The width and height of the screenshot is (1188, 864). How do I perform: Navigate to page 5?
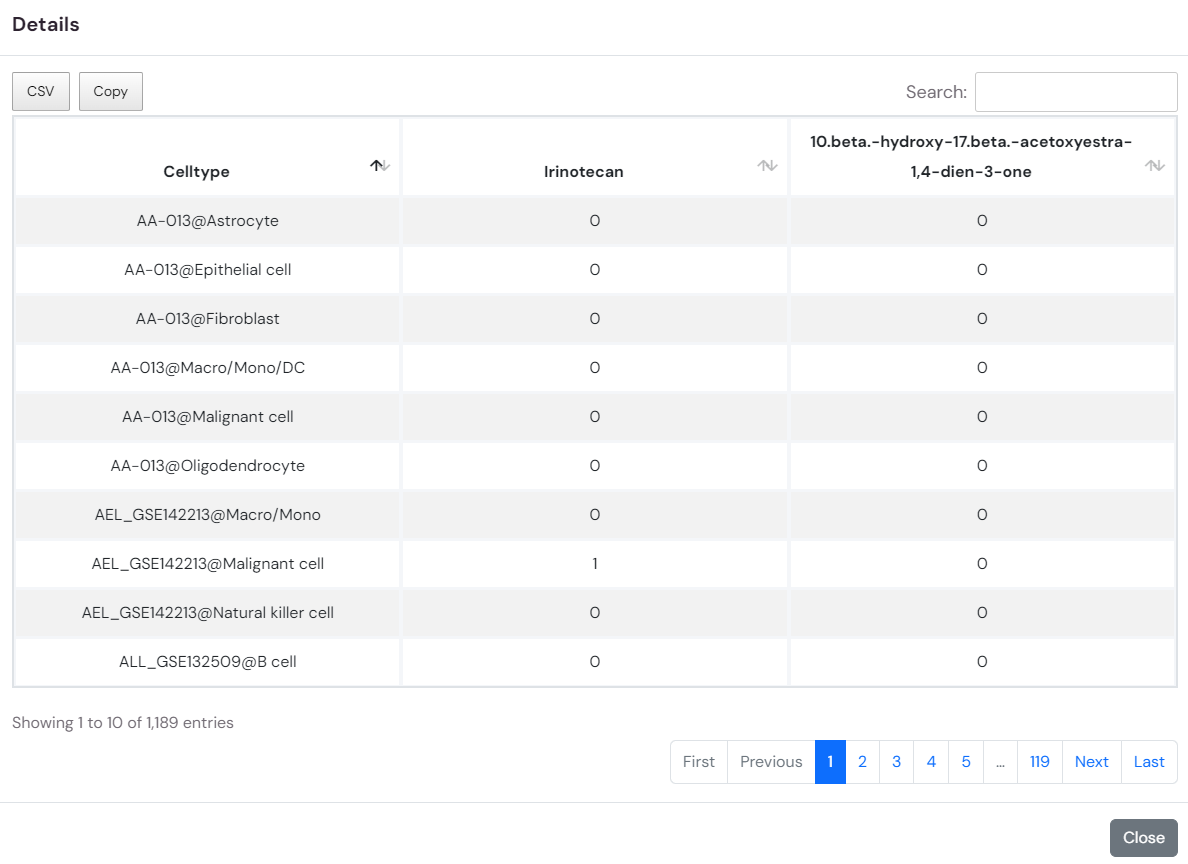pyautogui.click(x=966, y=762)
